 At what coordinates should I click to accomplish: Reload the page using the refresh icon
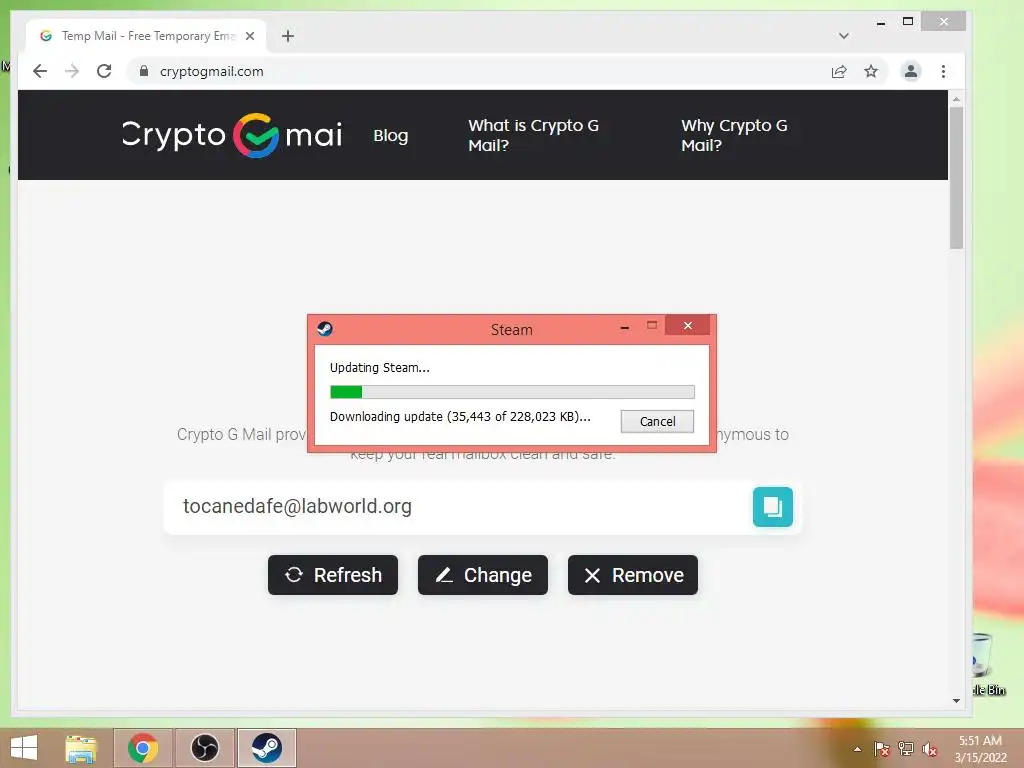(x=104, y=71)
